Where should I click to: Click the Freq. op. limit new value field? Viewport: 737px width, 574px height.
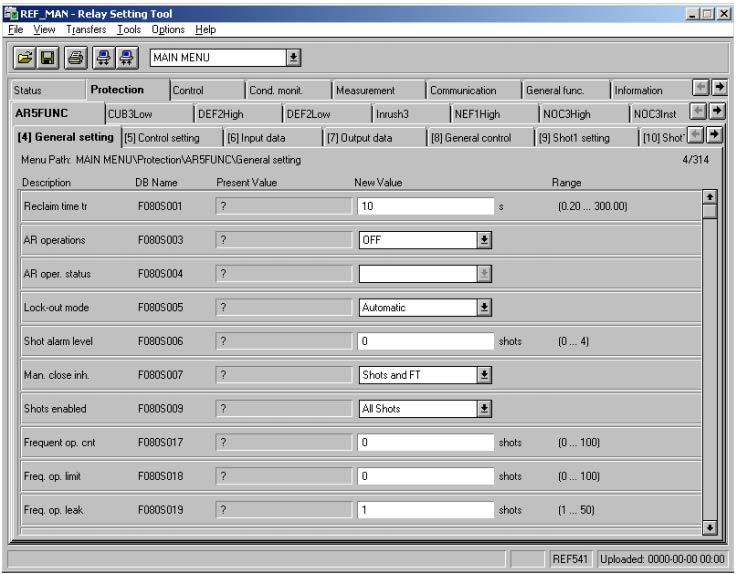tap(425, 476)
